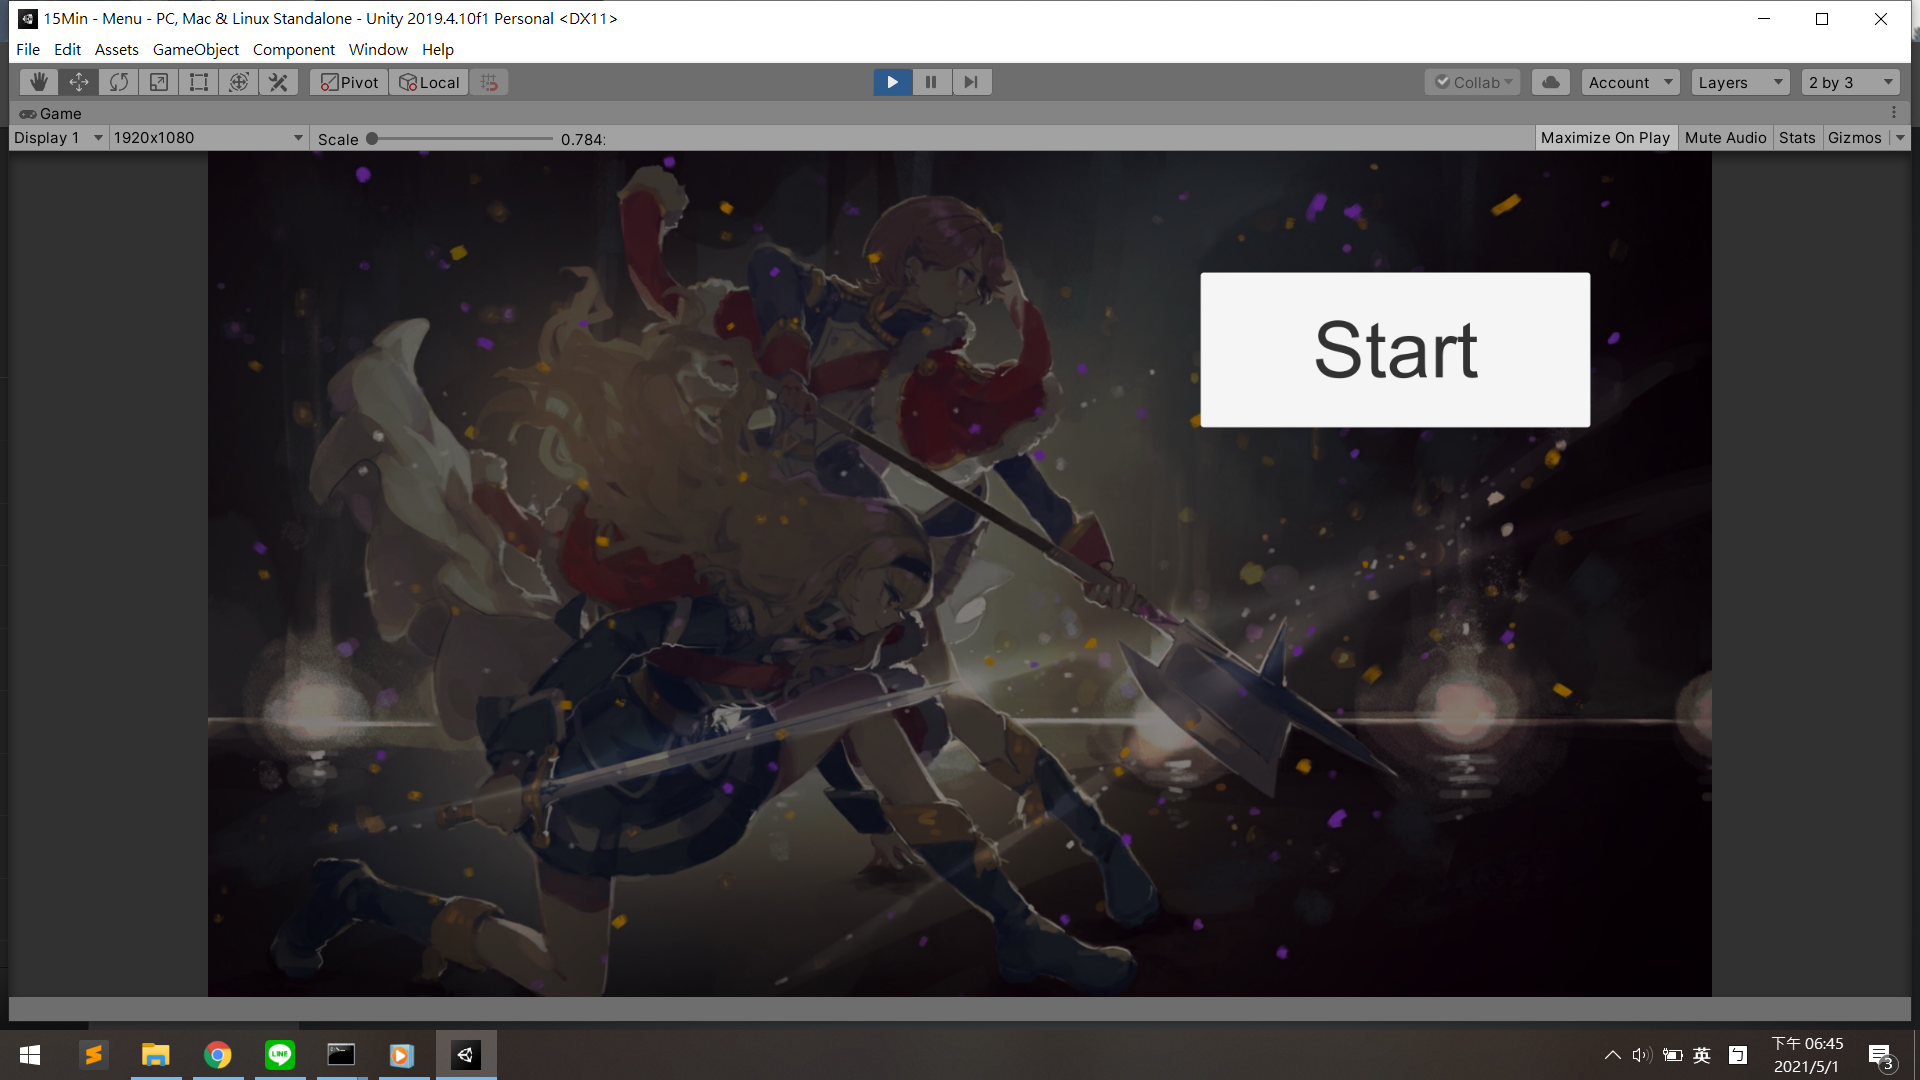Toggle Maximize On Play
The height and width of the screenshot is (1080, 1920).
pos(1604,138)
